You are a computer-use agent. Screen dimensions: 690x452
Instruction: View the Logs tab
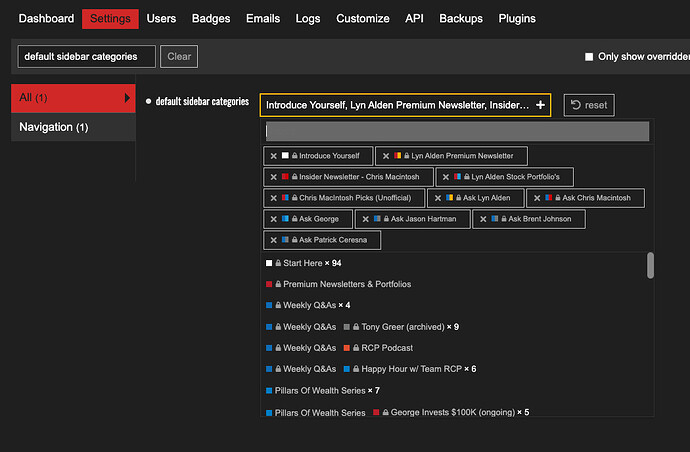pyautogui.click(x=308, y=18)
